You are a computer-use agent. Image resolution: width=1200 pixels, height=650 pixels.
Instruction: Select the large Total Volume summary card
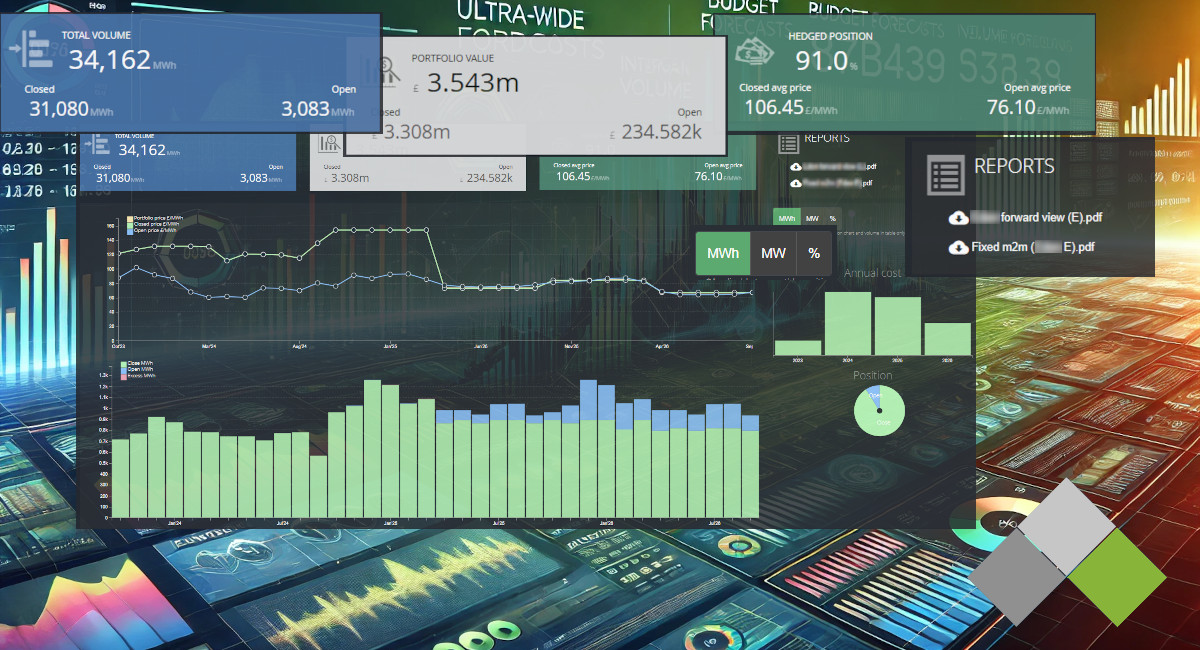(190, 73)
